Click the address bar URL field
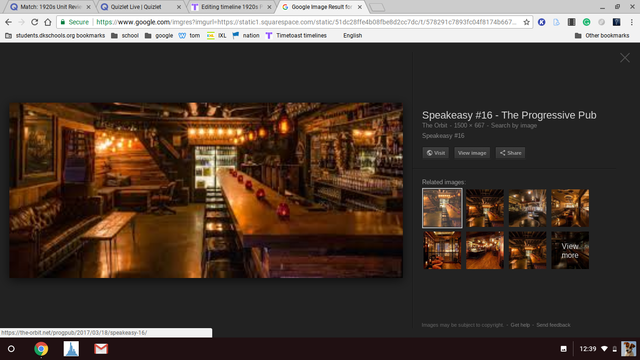Viewport: 640px width, 360px height. coord(306,22)
